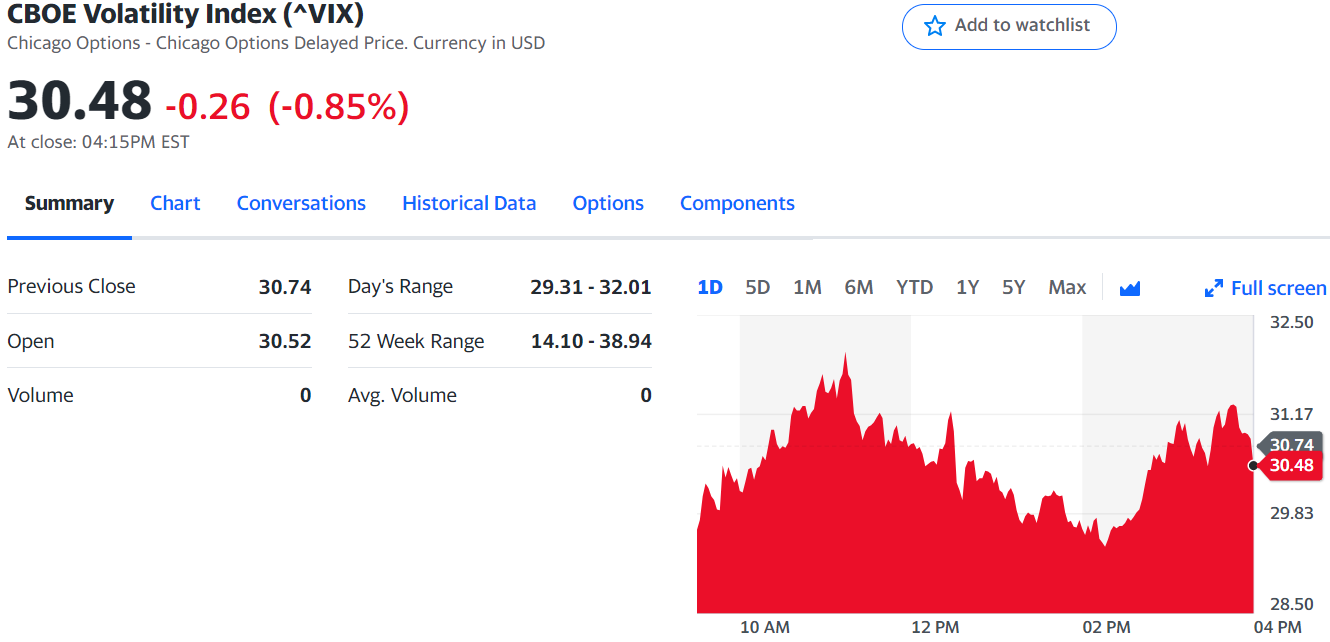Select the 1D chart range
This screenshot has height=642, width=1330.
[x=710, y=287]
